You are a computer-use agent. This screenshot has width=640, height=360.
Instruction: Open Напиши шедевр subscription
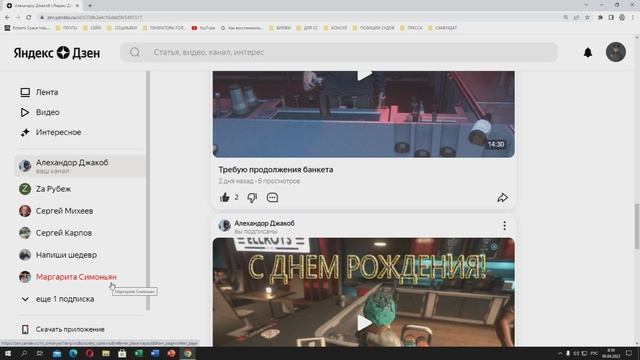[x=58, y=255]
